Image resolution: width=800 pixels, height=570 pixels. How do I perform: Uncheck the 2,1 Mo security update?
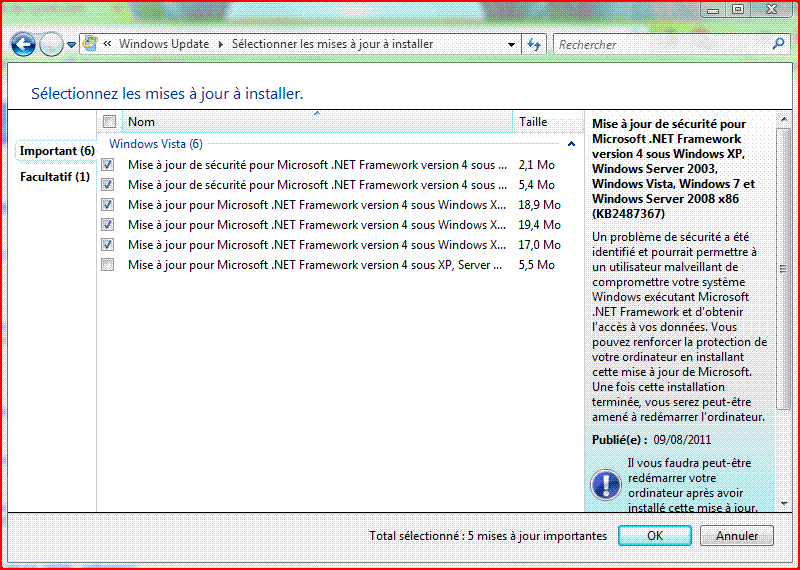point(108,165)
